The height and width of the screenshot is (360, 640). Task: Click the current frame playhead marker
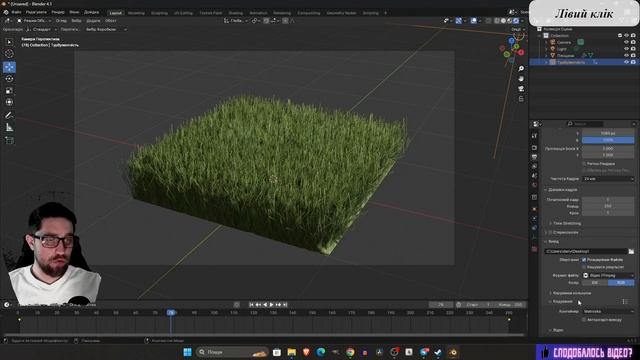click(x=171, y=313)
